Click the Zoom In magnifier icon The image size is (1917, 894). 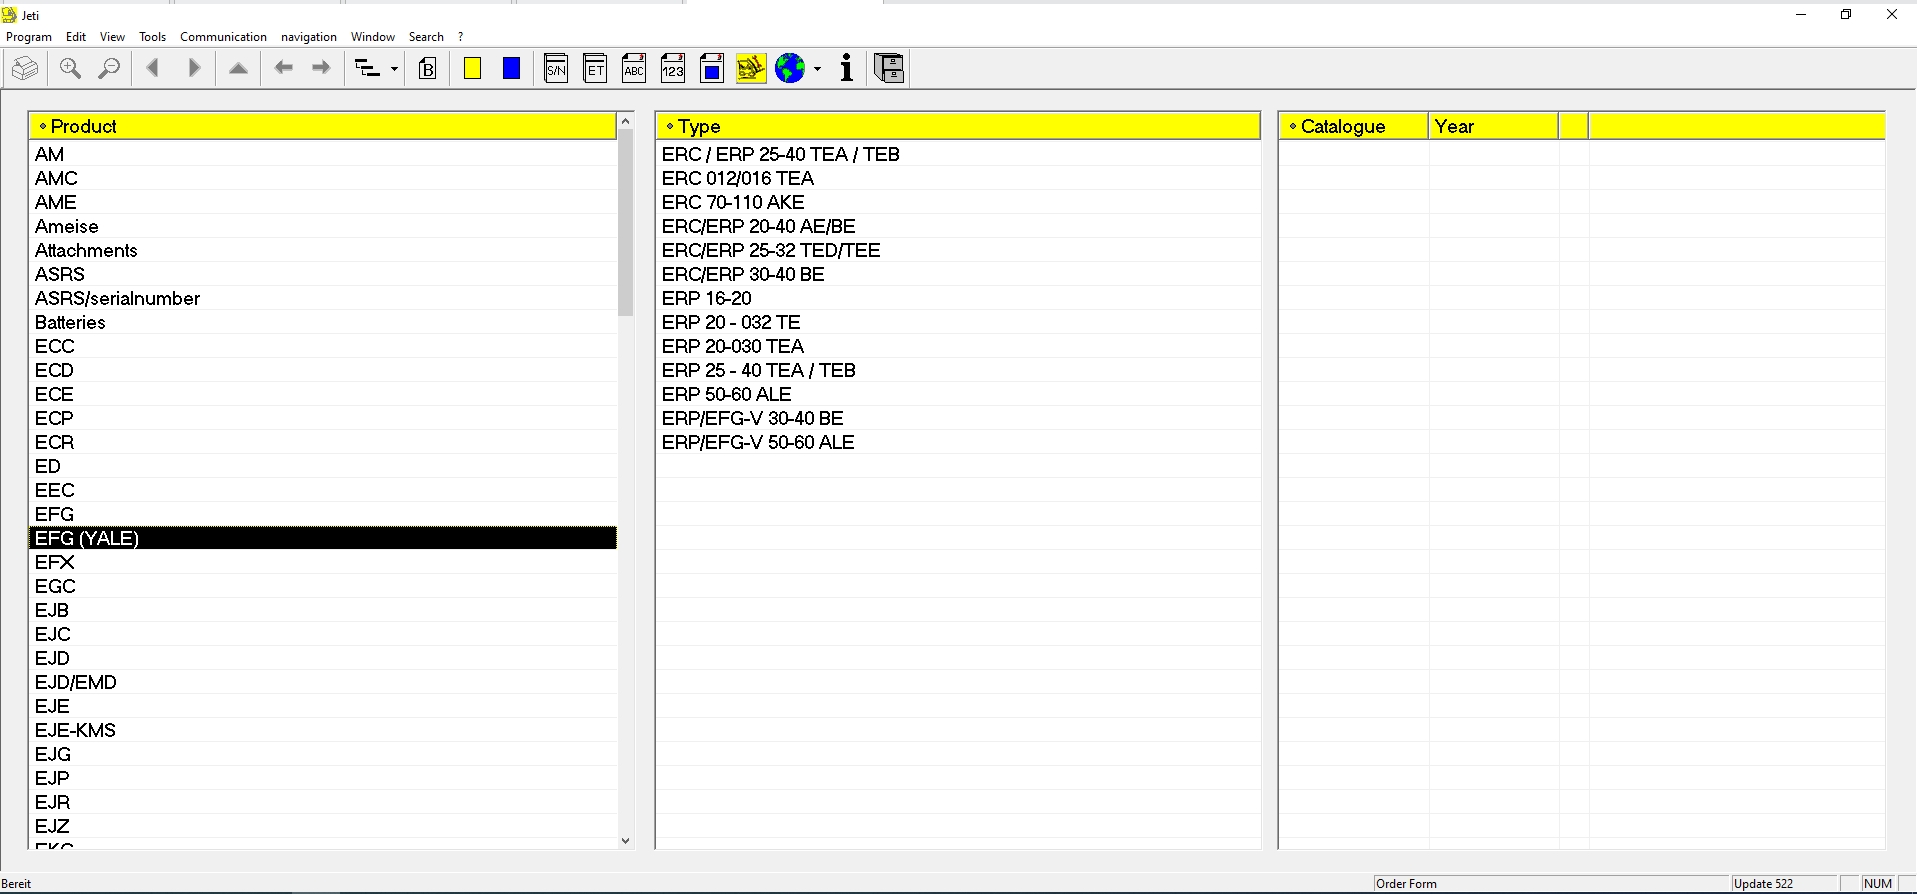(70, 68)
